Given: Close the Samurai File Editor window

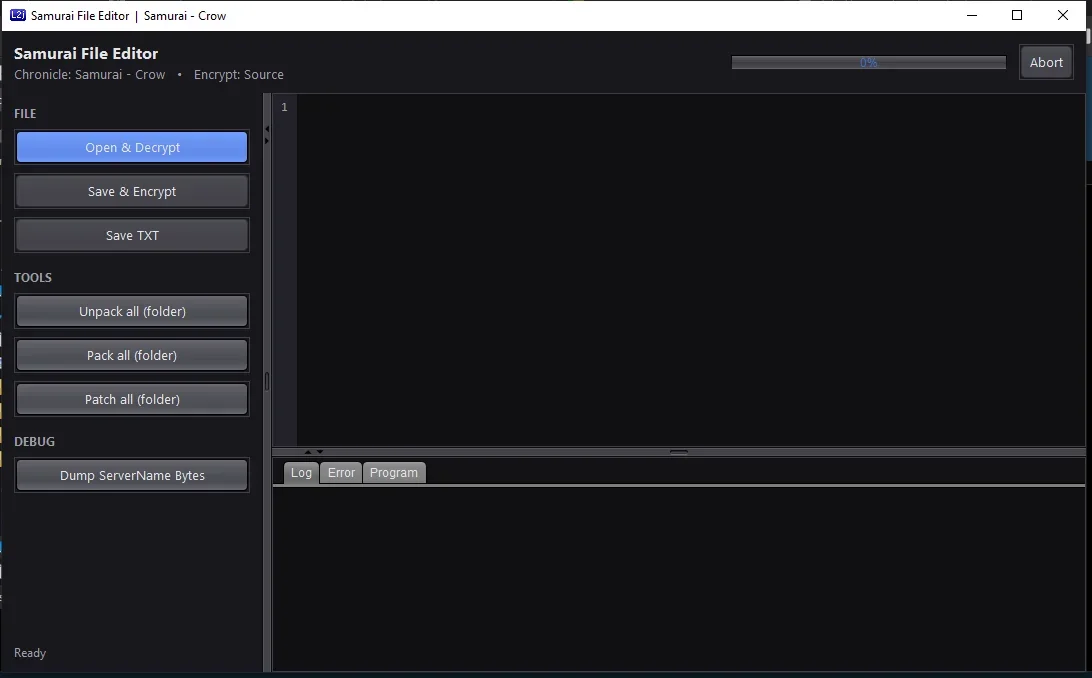Looking at the screenshot, I should 1063,15.
